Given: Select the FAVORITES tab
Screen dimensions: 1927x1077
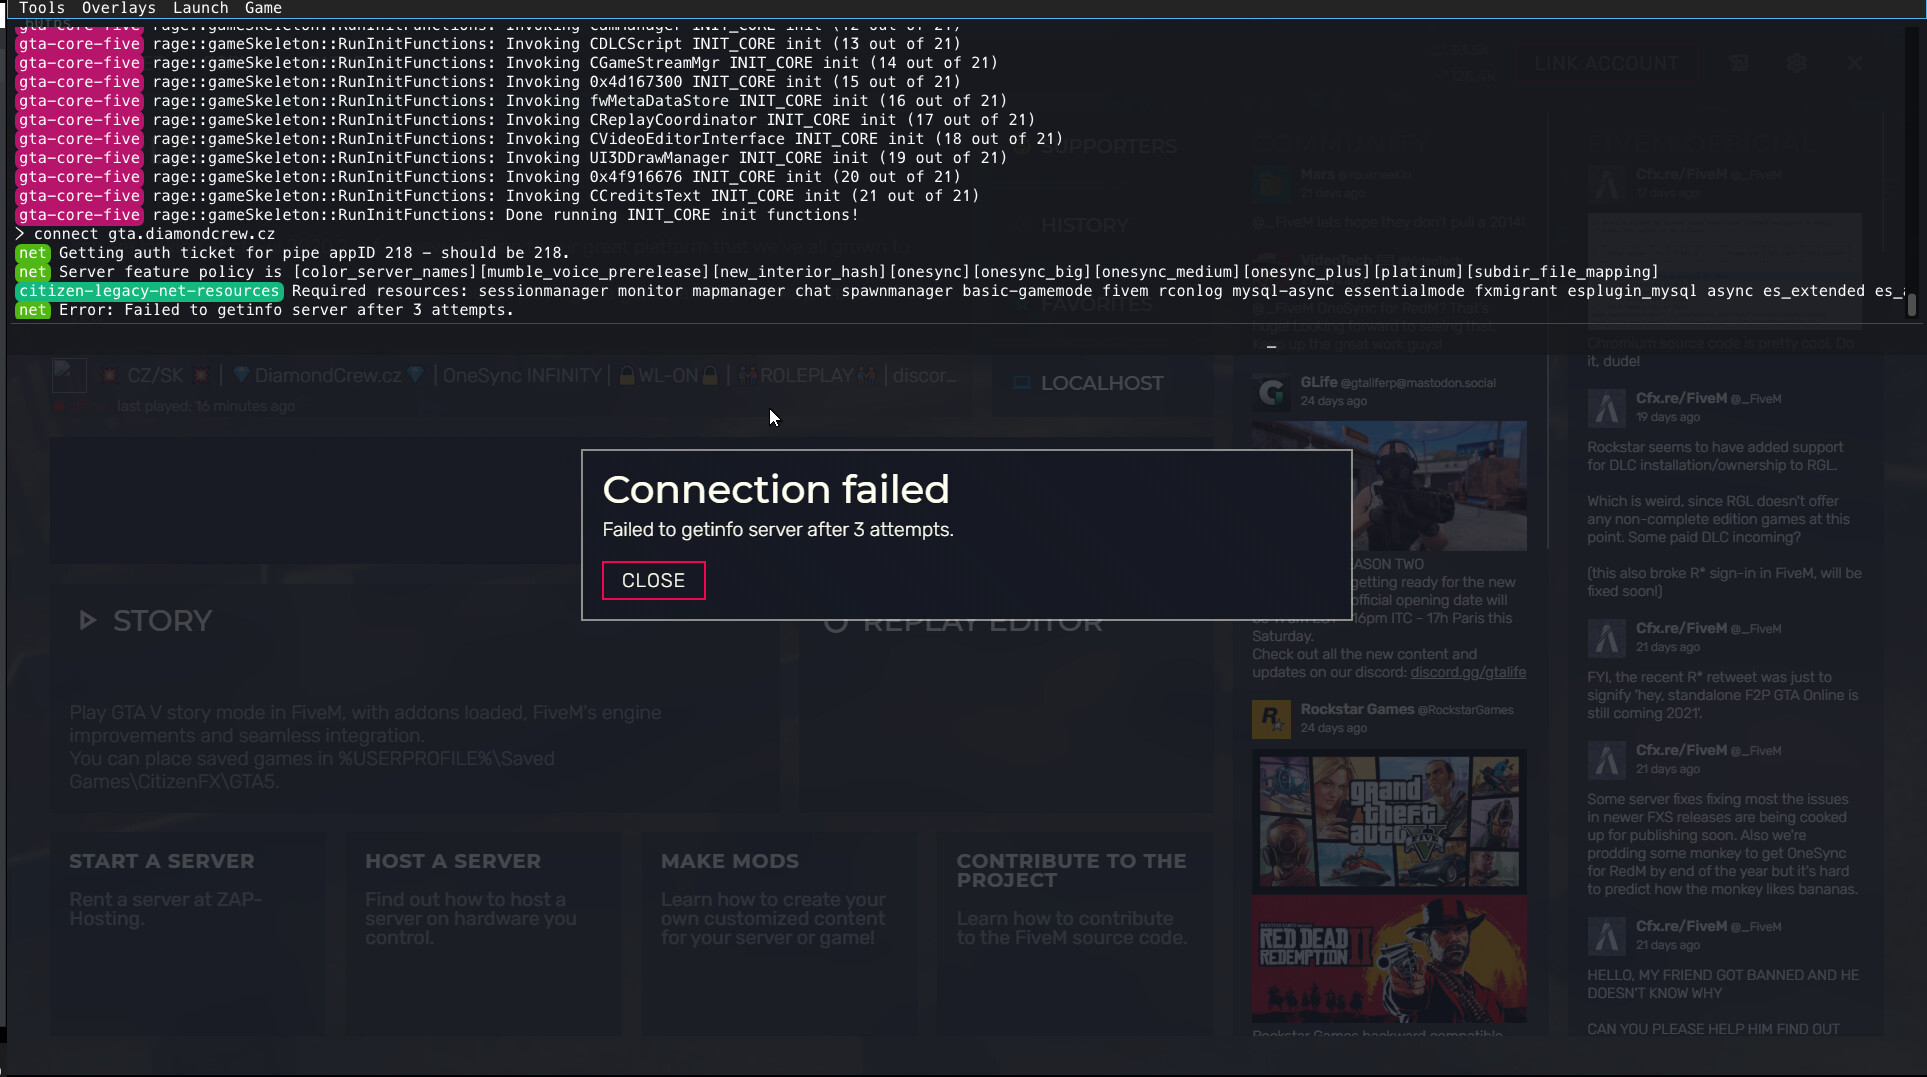Looking at the screenshot, I should [x=1097, y=304].
